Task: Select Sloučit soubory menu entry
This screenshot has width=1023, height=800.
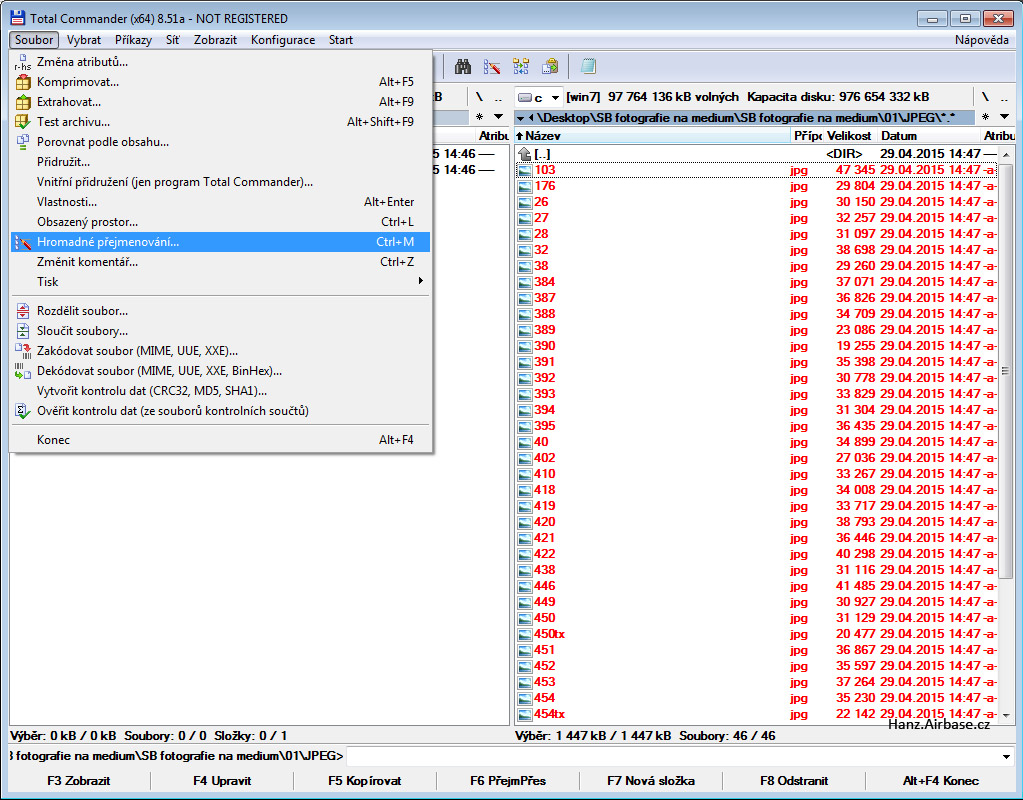Action: click(221, 331)
